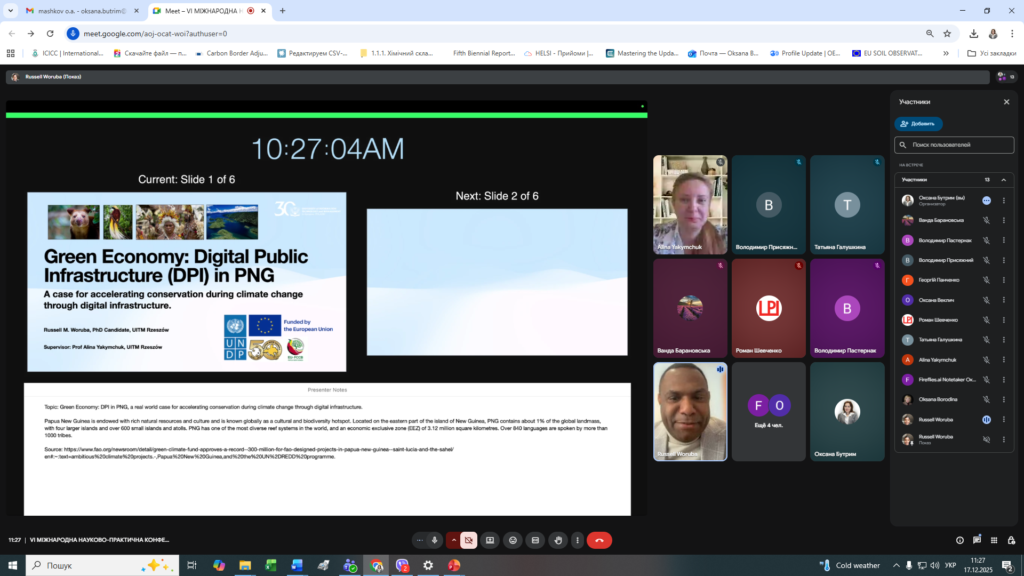Click the red leave call button

point(599,540)
